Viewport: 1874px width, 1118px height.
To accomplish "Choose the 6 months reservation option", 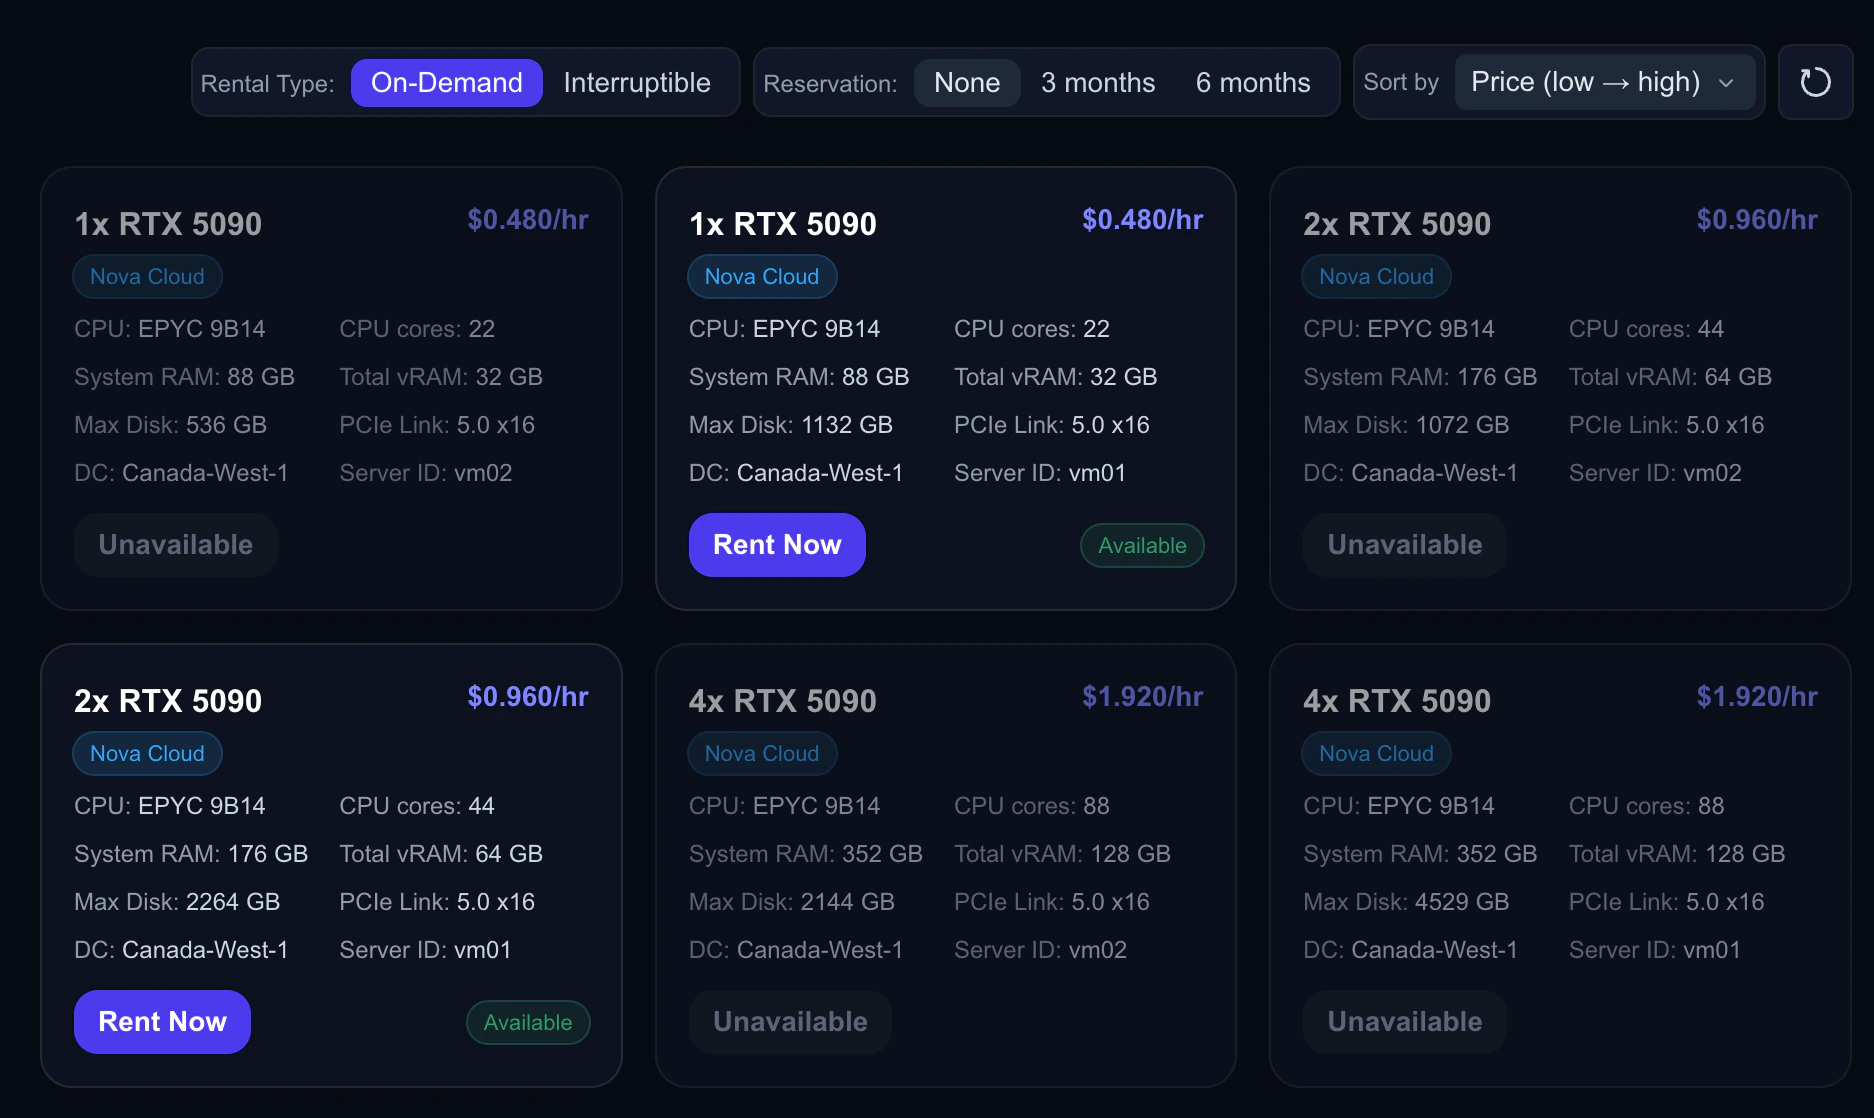I will (x=1253, y=82).
